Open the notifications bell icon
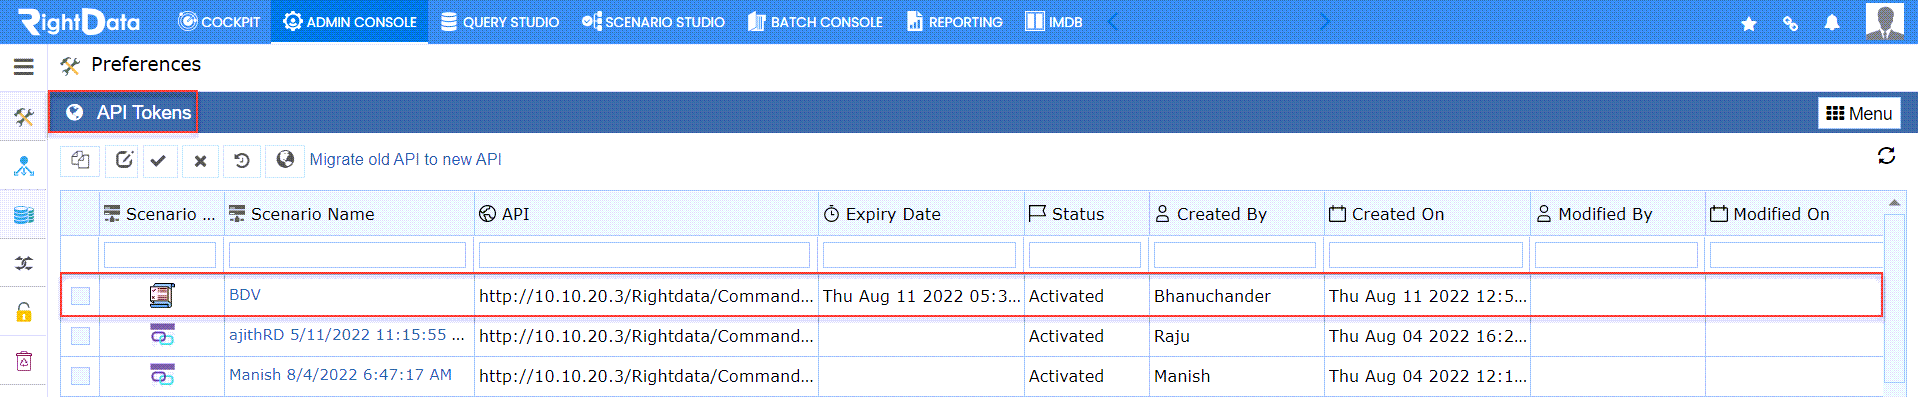Screen dimensions: 1918x397 click(x=1832, y=23)
